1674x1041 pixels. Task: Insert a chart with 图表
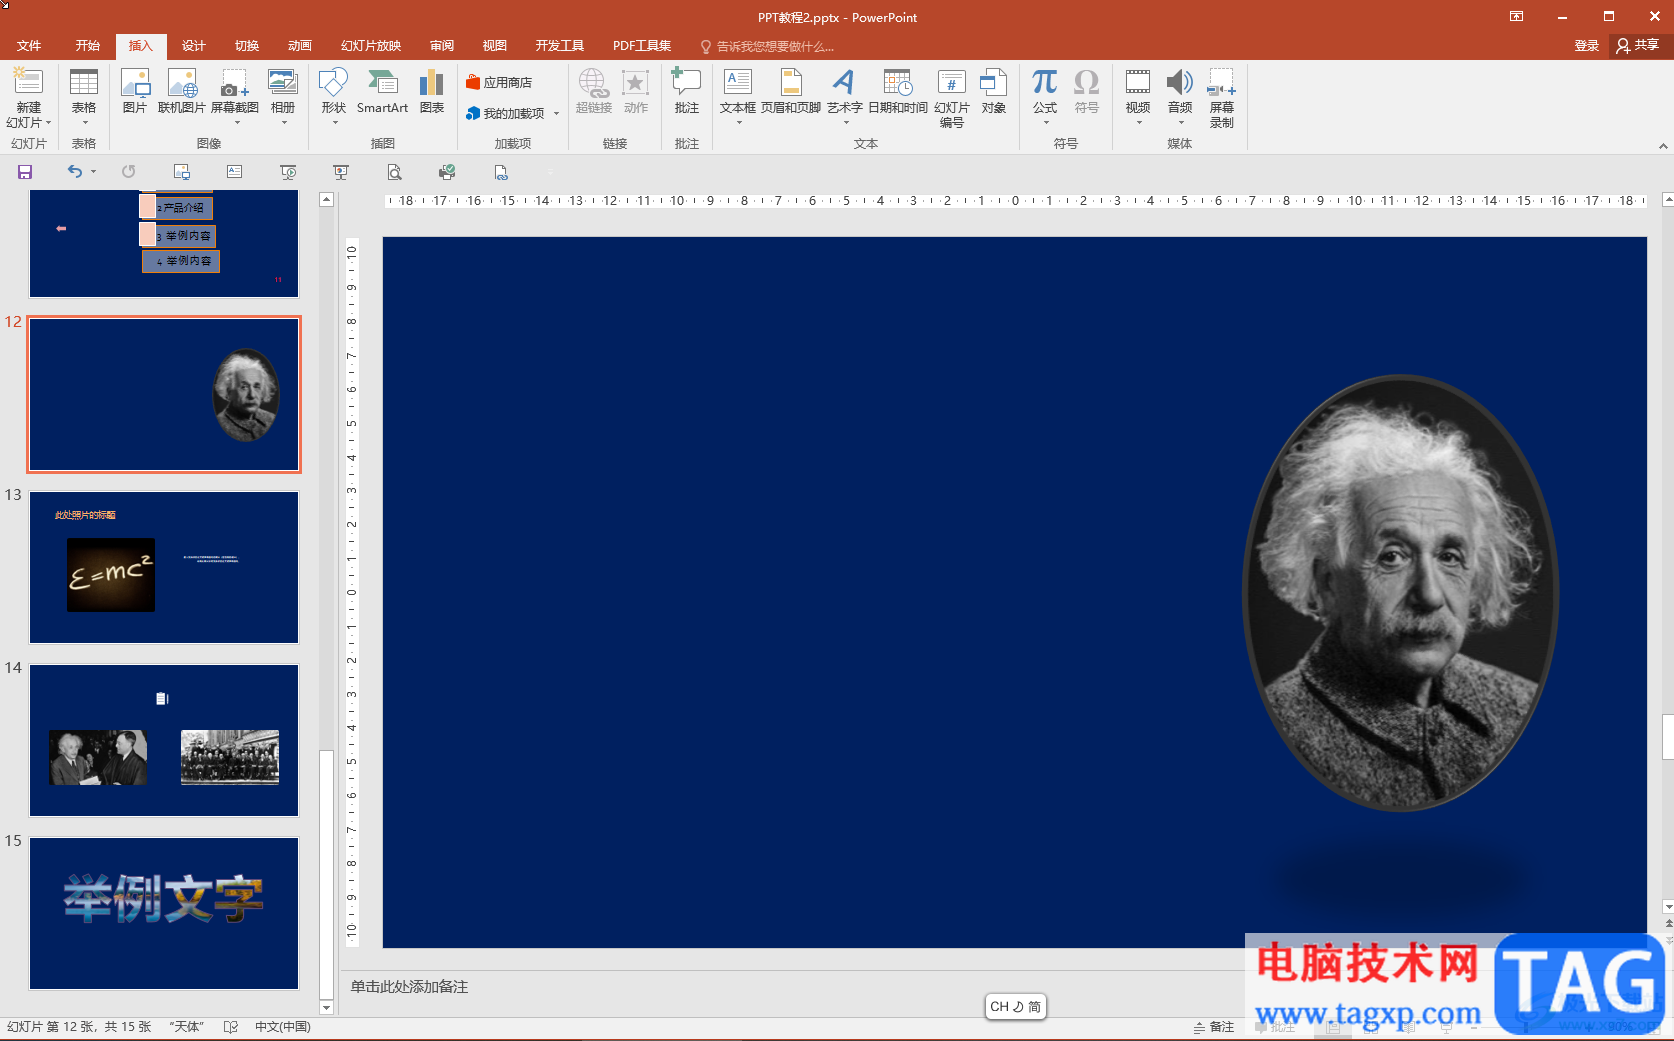432,92
